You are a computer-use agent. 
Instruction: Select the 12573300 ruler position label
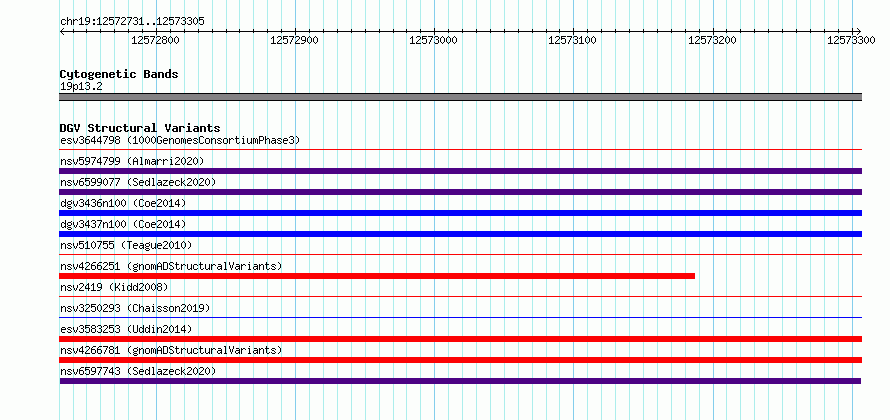(851, 40)
